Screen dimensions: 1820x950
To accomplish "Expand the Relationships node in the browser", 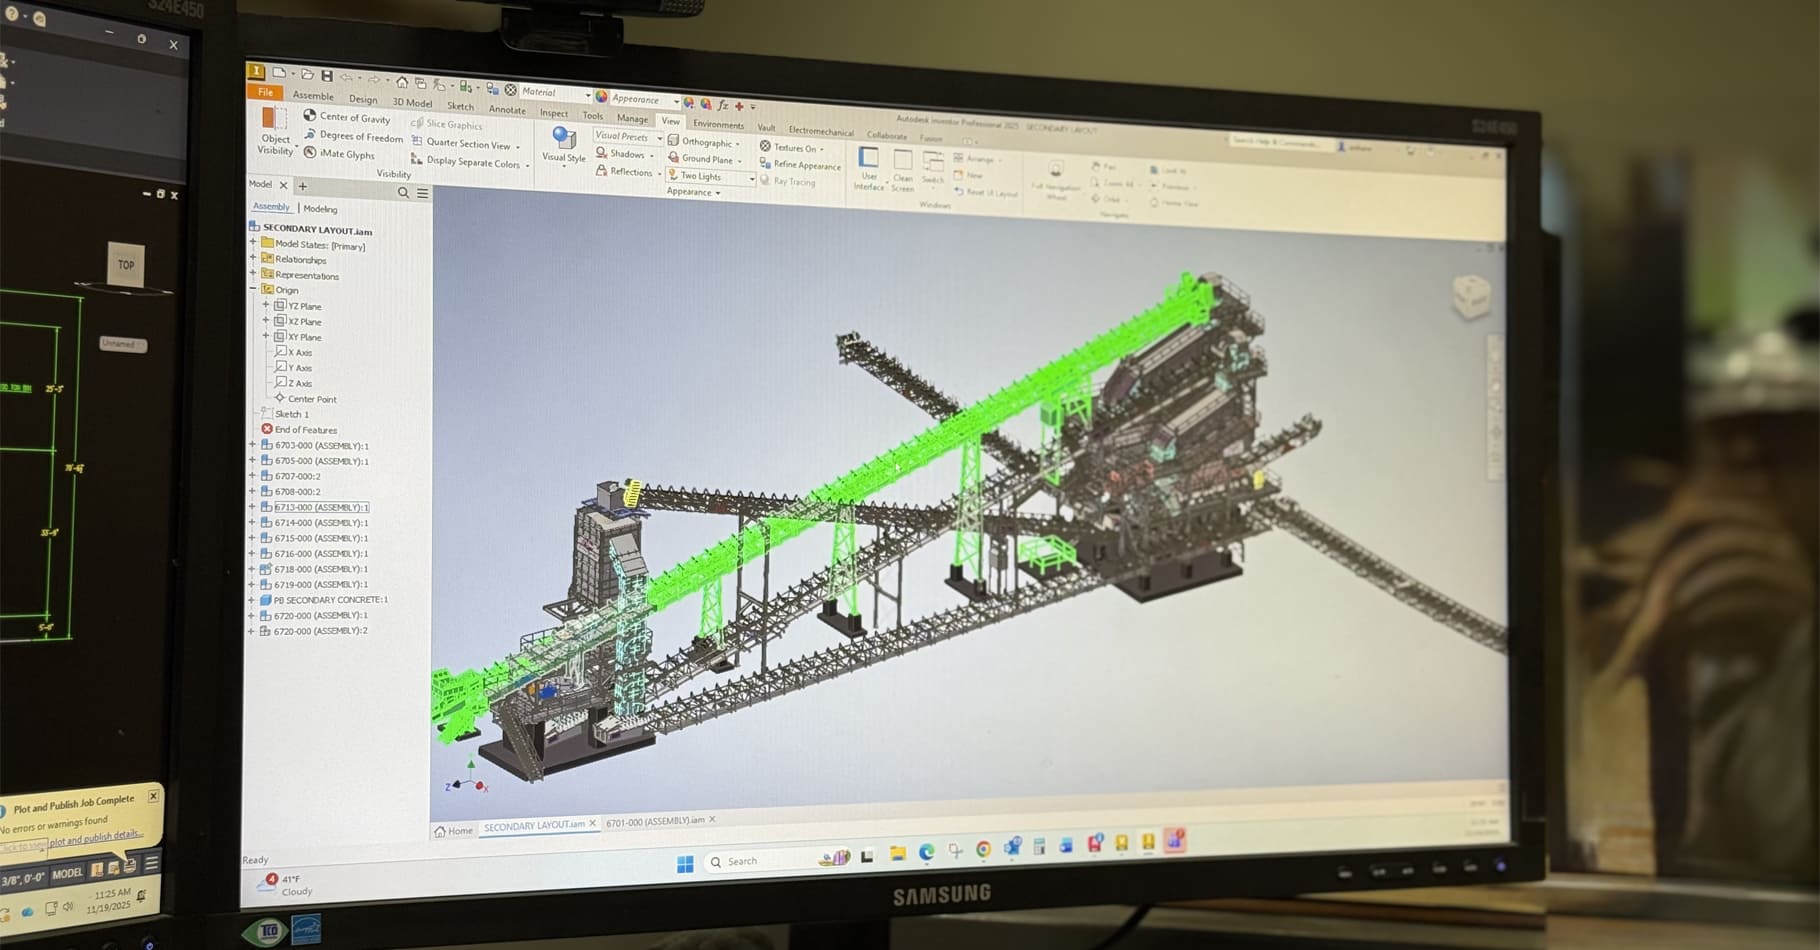I will click(251, 260).
